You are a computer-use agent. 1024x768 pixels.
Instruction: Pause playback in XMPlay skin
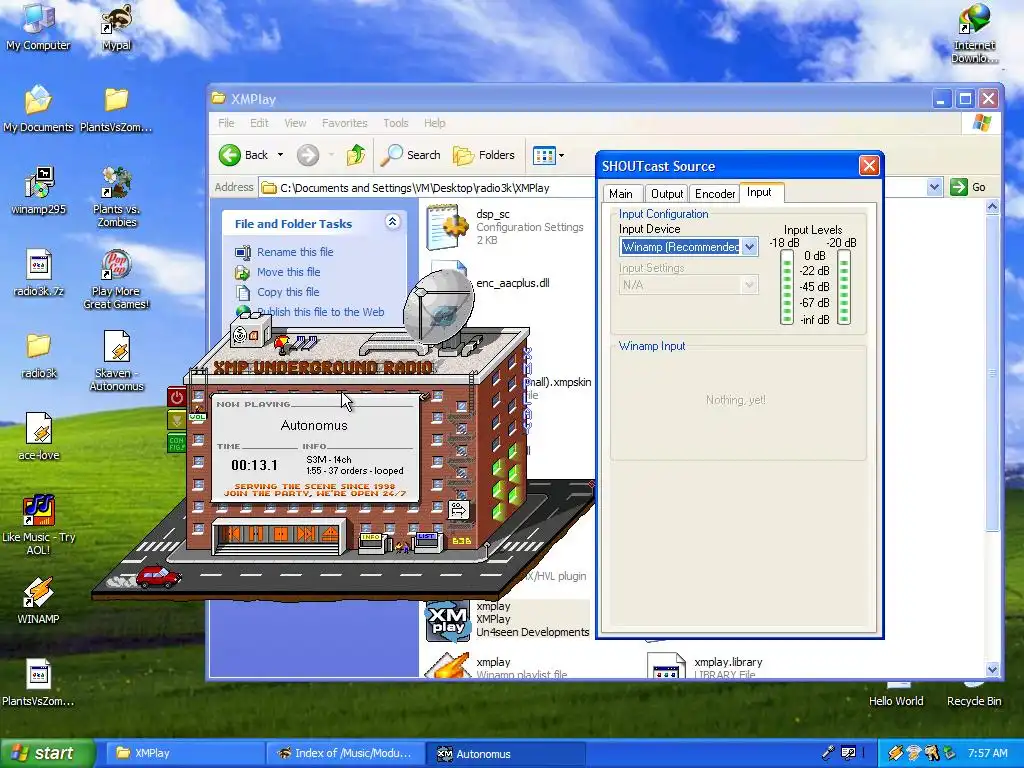[x=256, y=535]
